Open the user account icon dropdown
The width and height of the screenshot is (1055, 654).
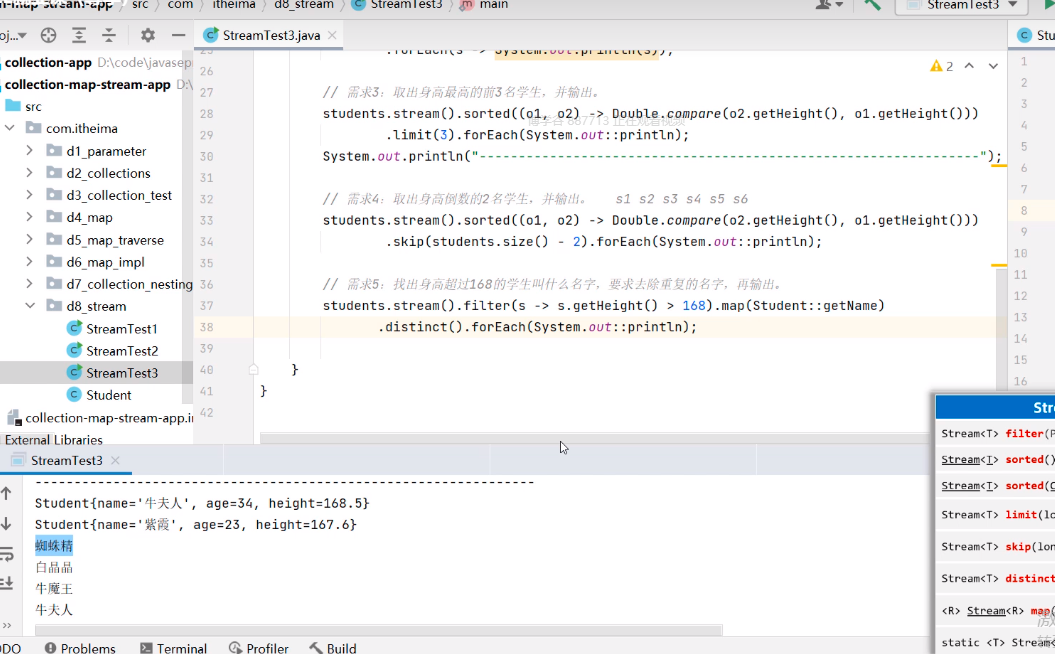pyautogui.click(x=830, y=5)
